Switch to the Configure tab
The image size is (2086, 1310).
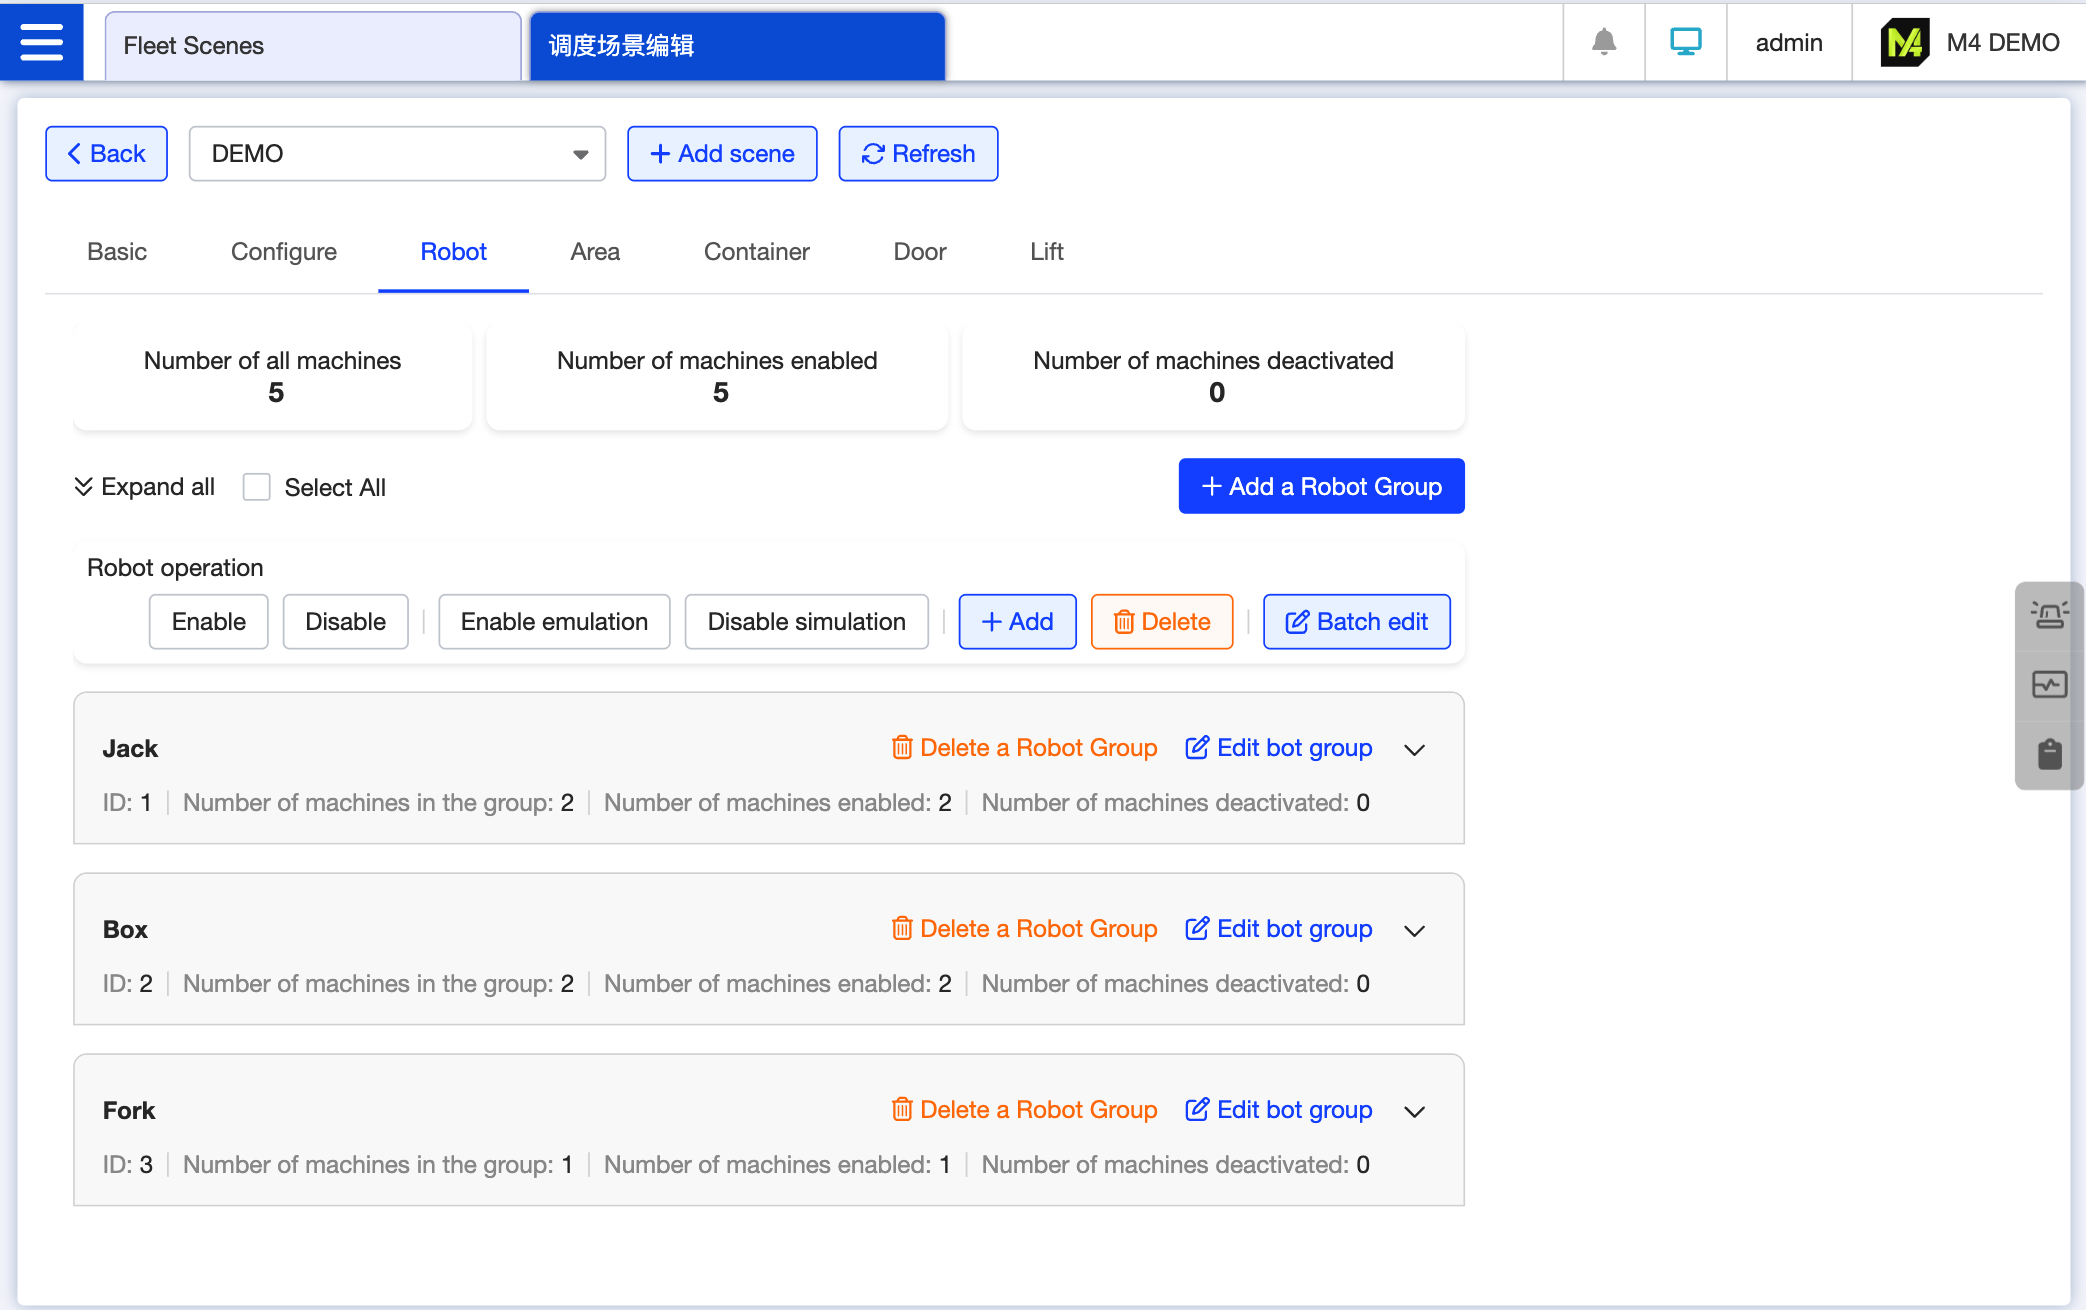click(283, 252)
